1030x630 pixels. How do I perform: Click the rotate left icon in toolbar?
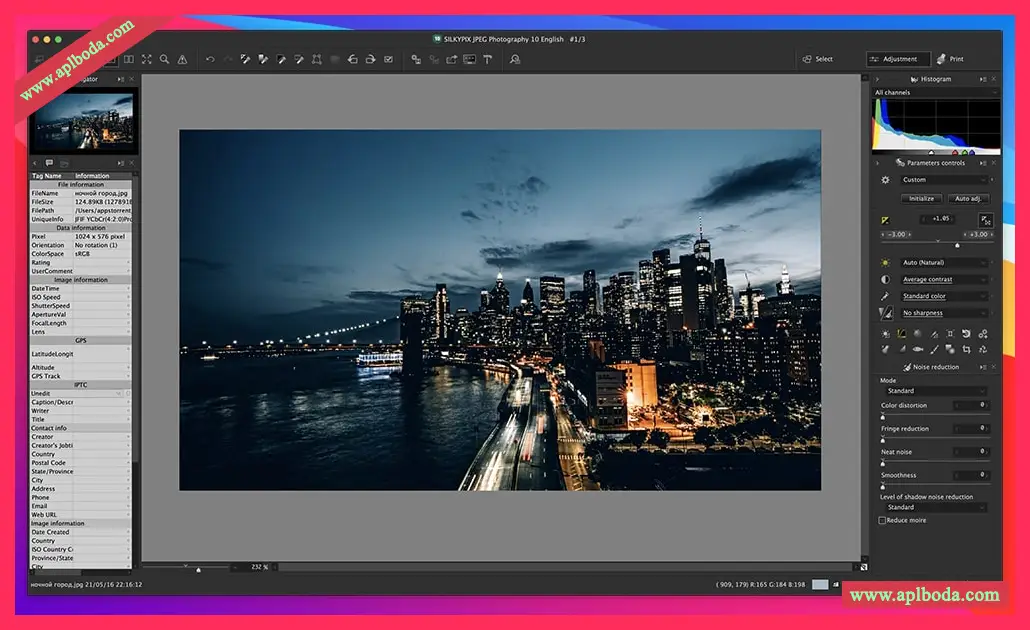[352, 60]
